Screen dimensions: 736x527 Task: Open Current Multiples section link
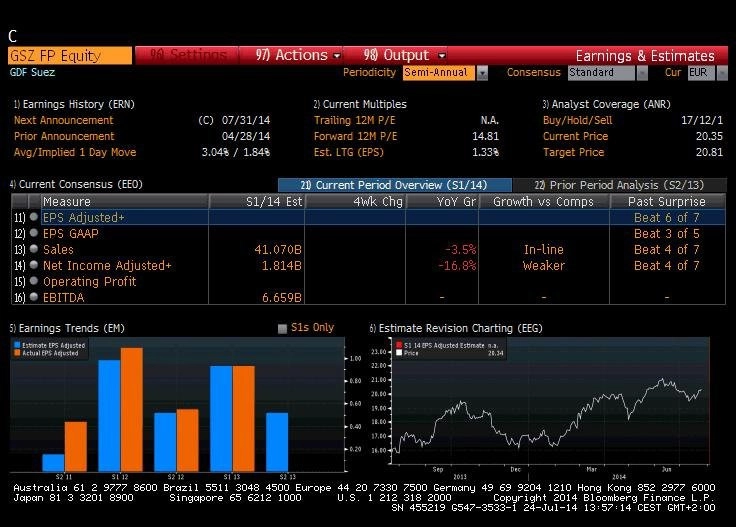pyautogui.click(x=360, y=104)
